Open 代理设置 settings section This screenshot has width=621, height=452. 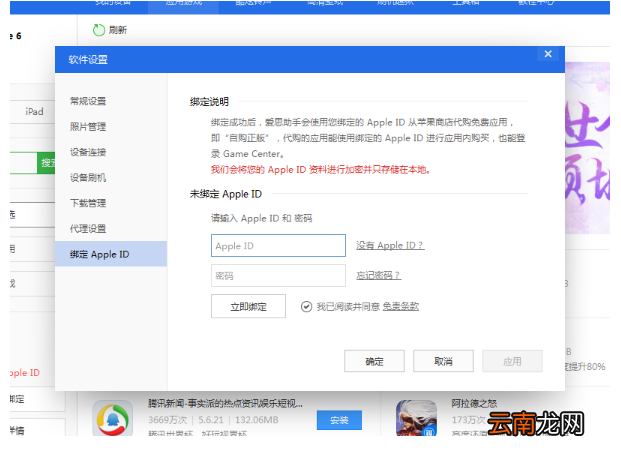click(88, 229)
